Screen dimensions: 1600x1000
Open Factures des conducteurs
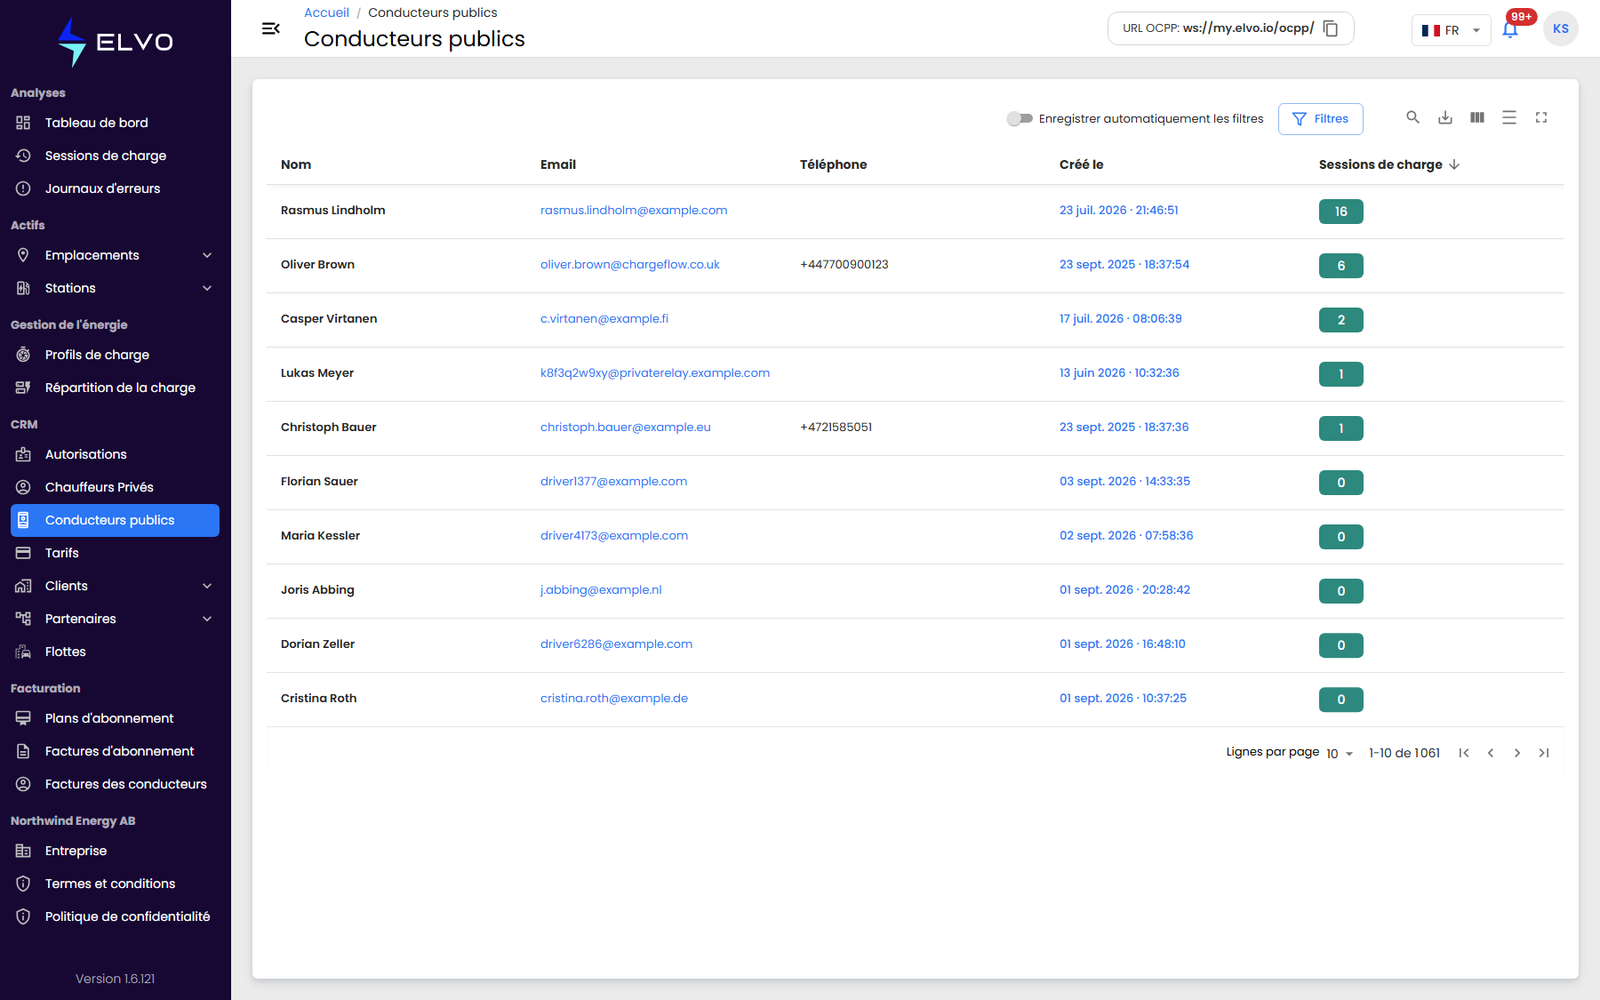(x=115, y=785)
